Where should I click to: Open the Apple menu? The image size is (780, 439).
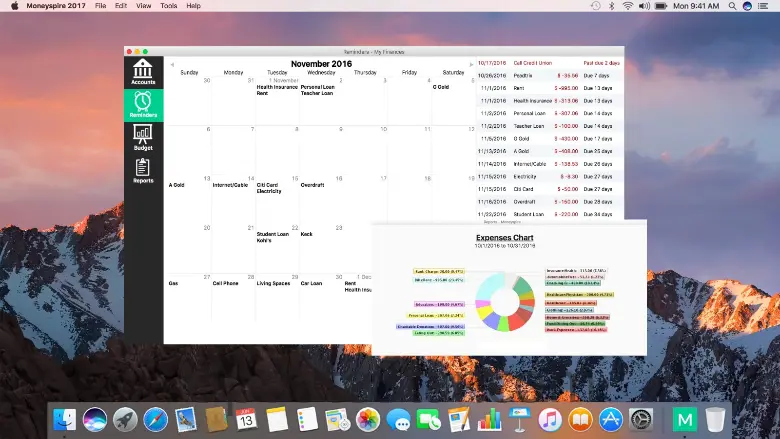tap(14, 6)
